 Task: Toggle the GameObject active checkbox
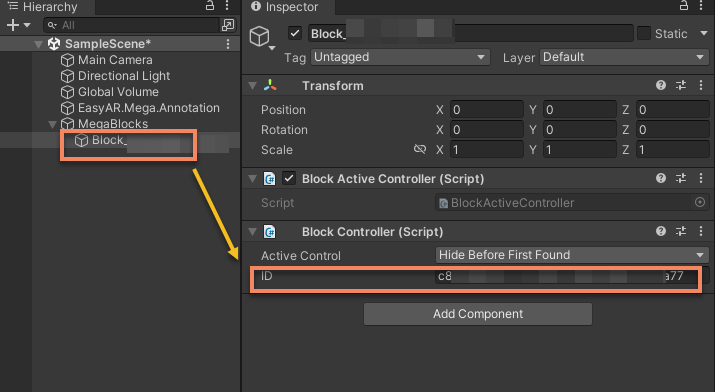(x=295, y=33)
